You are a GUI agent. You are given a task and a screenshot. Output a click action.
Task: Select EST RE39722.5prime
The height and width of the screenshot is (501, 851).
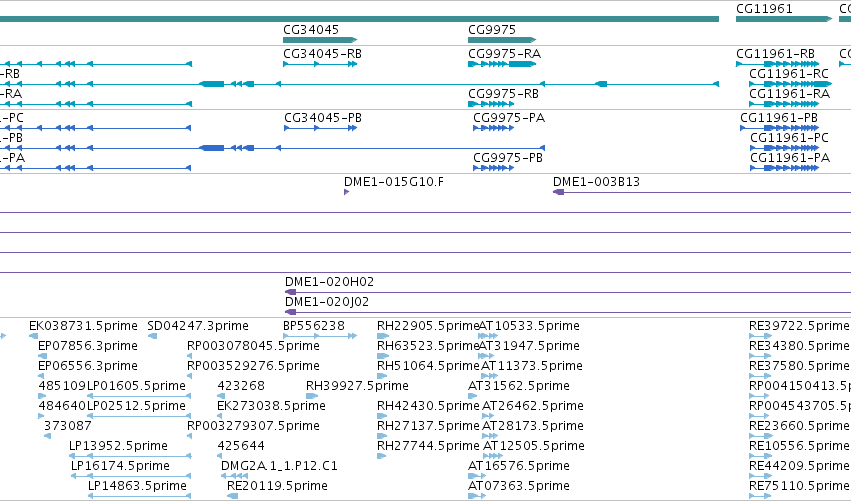[799, 326]
